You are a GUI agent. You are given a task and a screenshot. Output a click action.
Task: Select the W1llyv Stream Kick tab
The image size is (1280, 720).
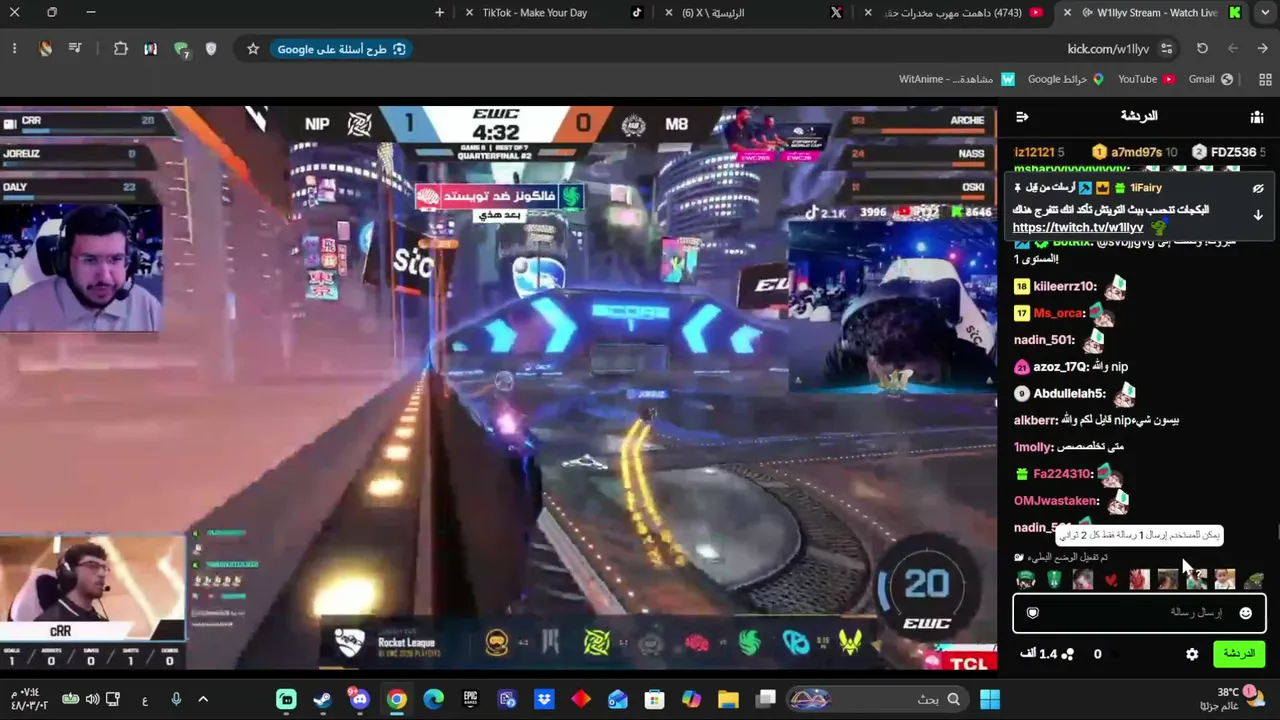(1155, 13)
